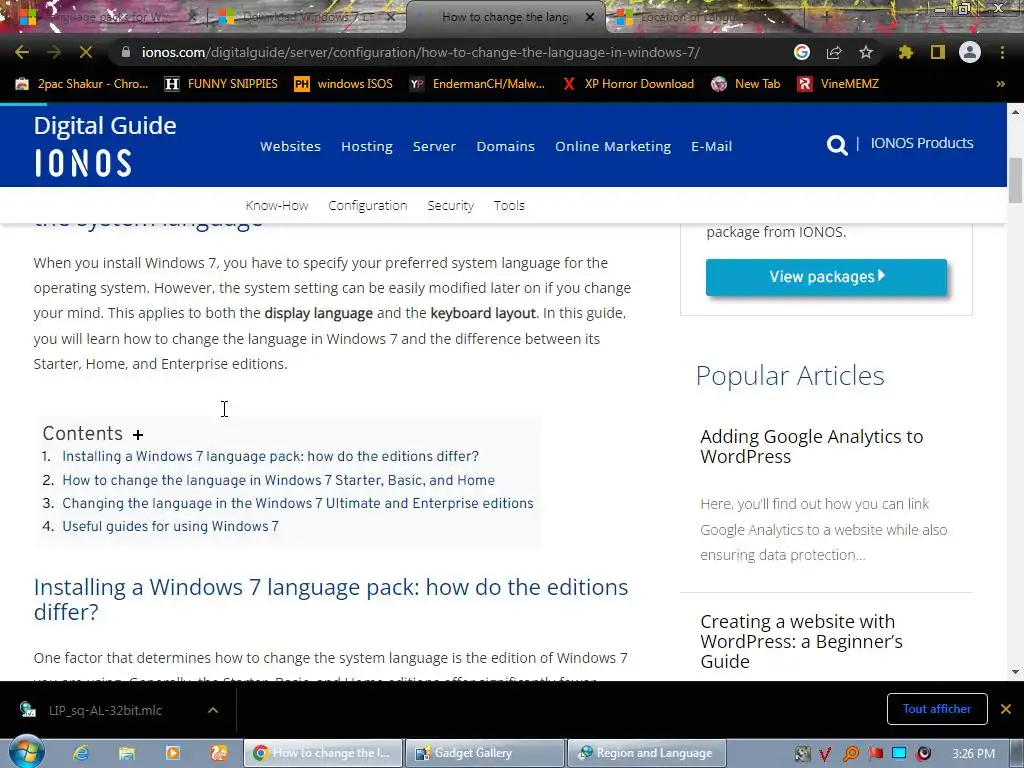Share this page via share icon
The height and width of the screenshot is (768, 1024).
pyautogui.click(x=834, y=52)
